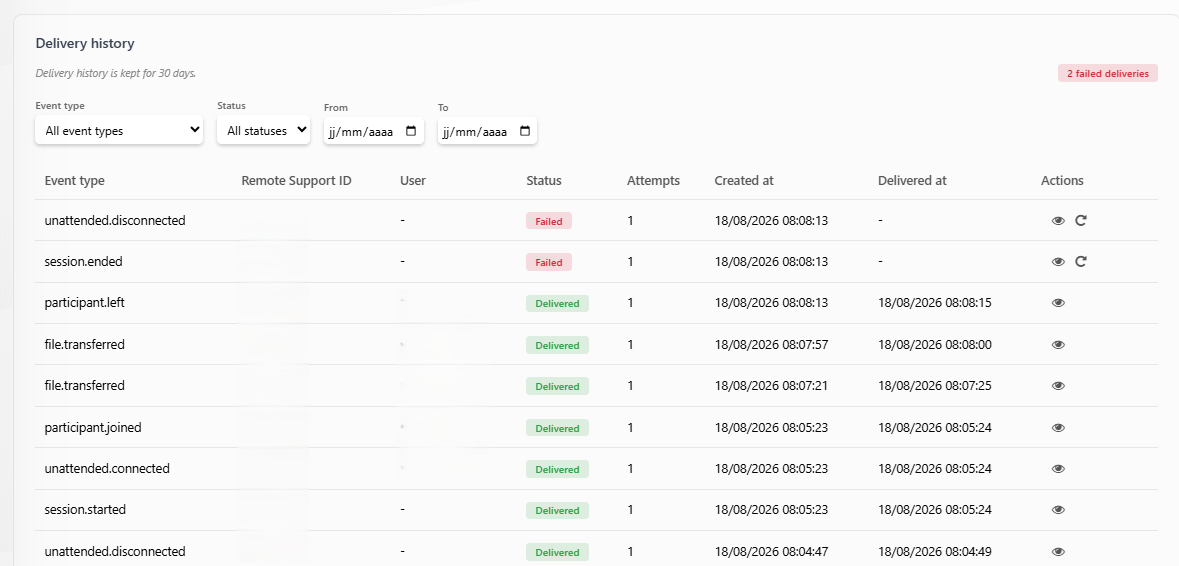
Task: Click the Remote Support ID column header
Action: click(x=296, y=180)
